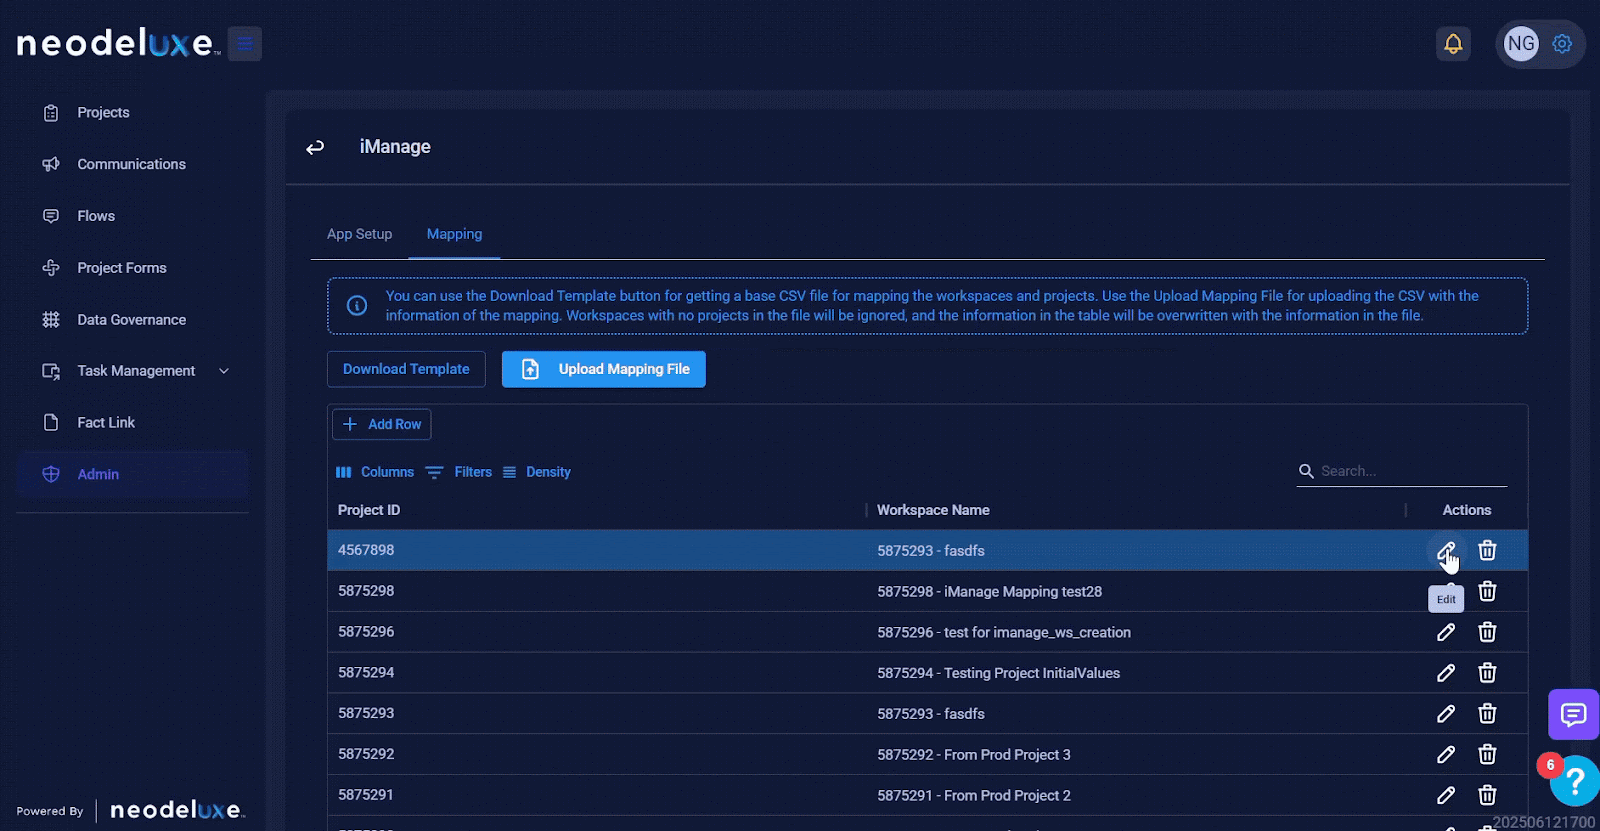Click the info icon in the banner
1600x831 pixels.
pos(356,306)
